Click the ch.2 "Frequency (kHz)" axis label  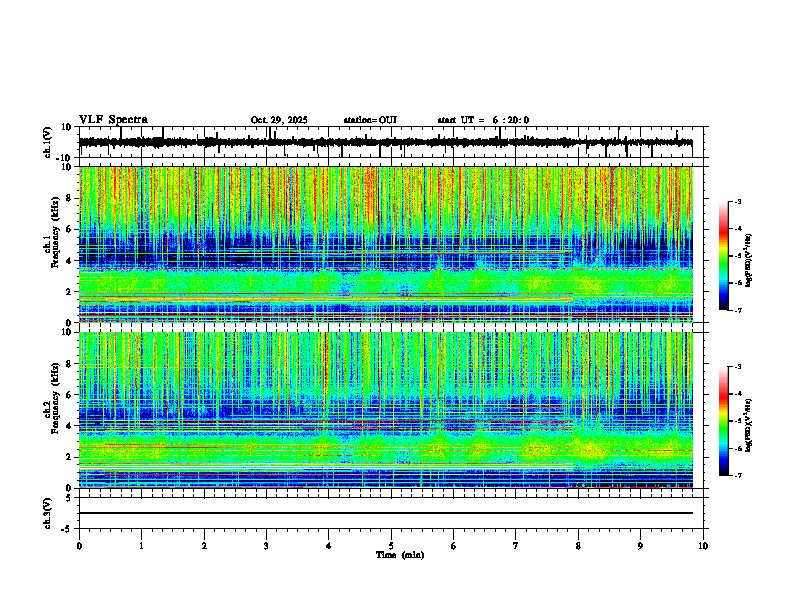(x=55, y=398)
